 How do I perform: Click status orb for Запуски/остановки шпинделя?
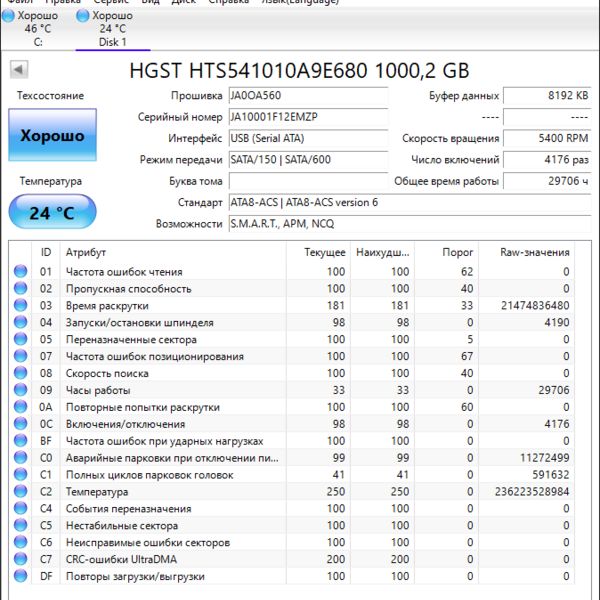pos(21,322)
